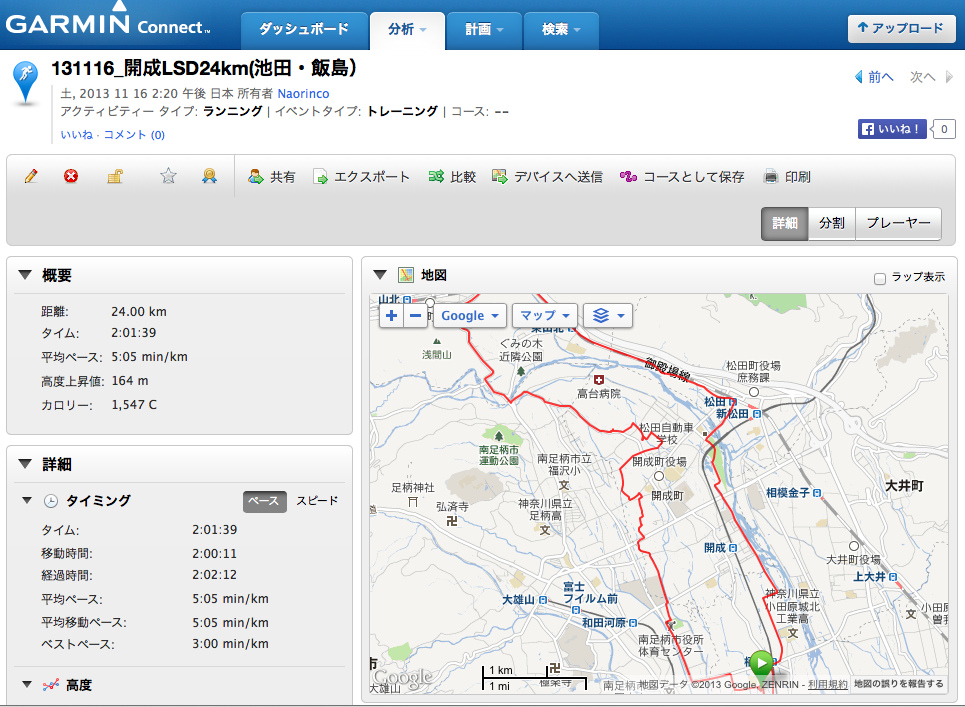Click the Facebook いいね！ button
Viewport: 965px width, 707px height.
click(x=892, y=129)
